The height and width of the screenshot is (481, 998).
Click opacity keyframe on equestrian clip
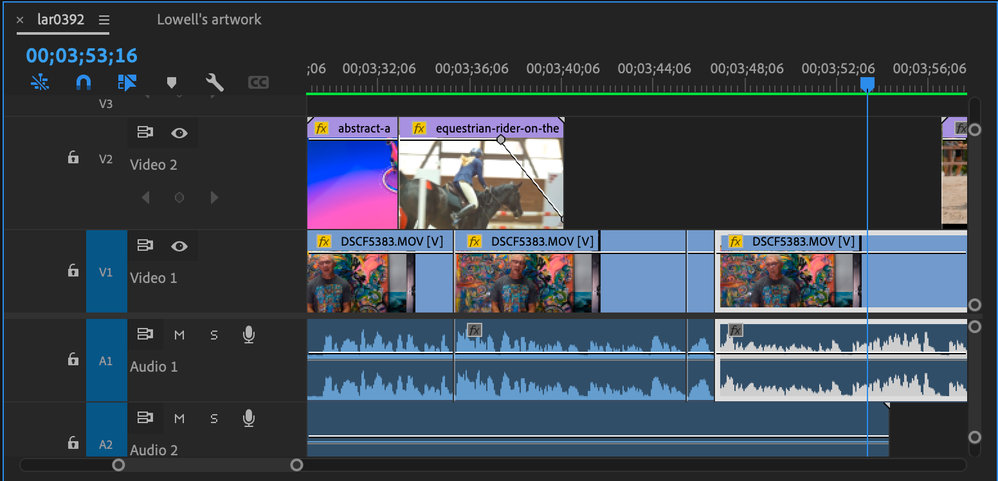501,139
